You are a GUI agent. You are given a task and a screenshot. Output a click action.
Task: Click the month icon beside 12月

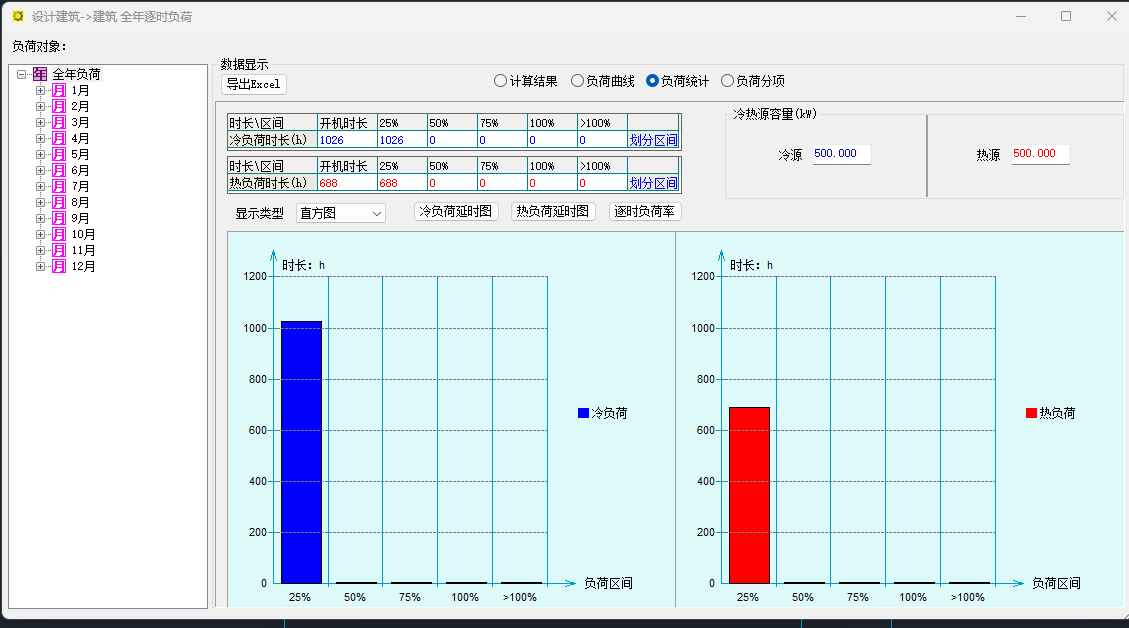coord(58,266)
